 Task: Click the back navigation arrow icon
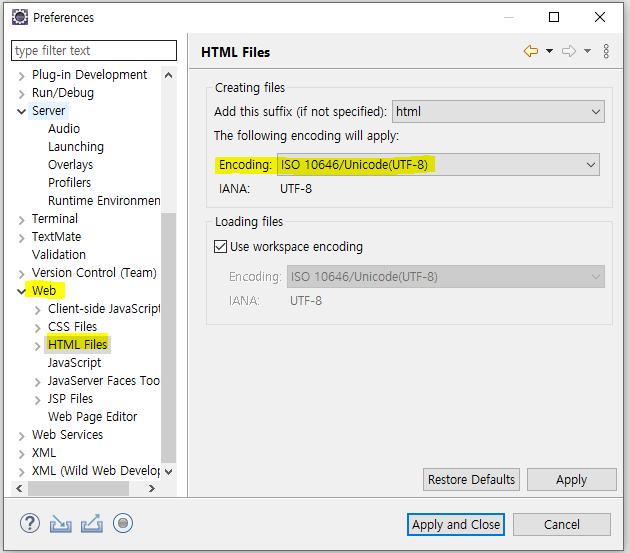tap(531, 51)
